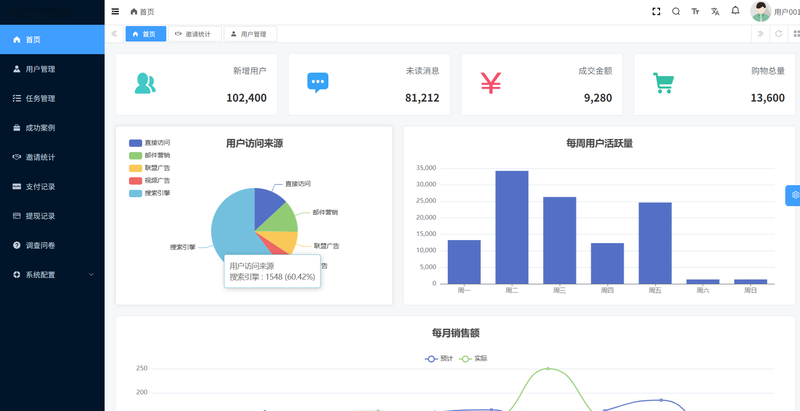Toggle 预计 series in sales chart legend
The image size is (800, 411).
tap(439, 358)
